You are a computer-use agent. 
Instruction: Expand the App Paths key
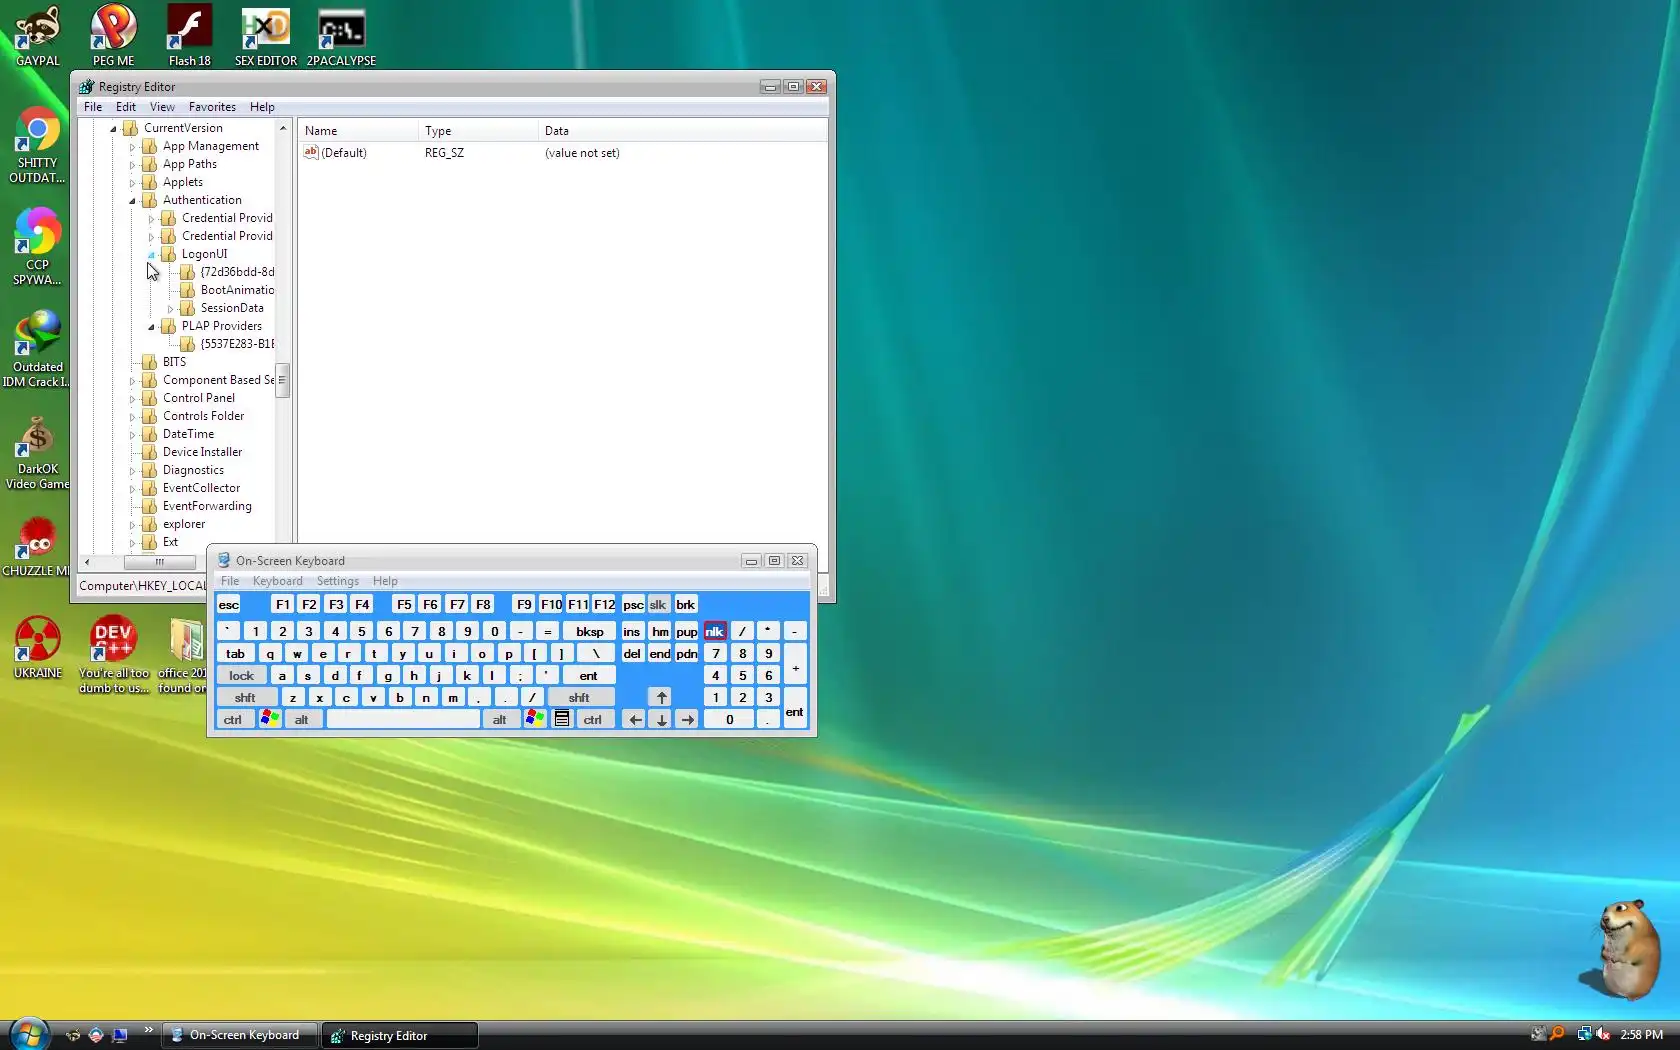132,165
